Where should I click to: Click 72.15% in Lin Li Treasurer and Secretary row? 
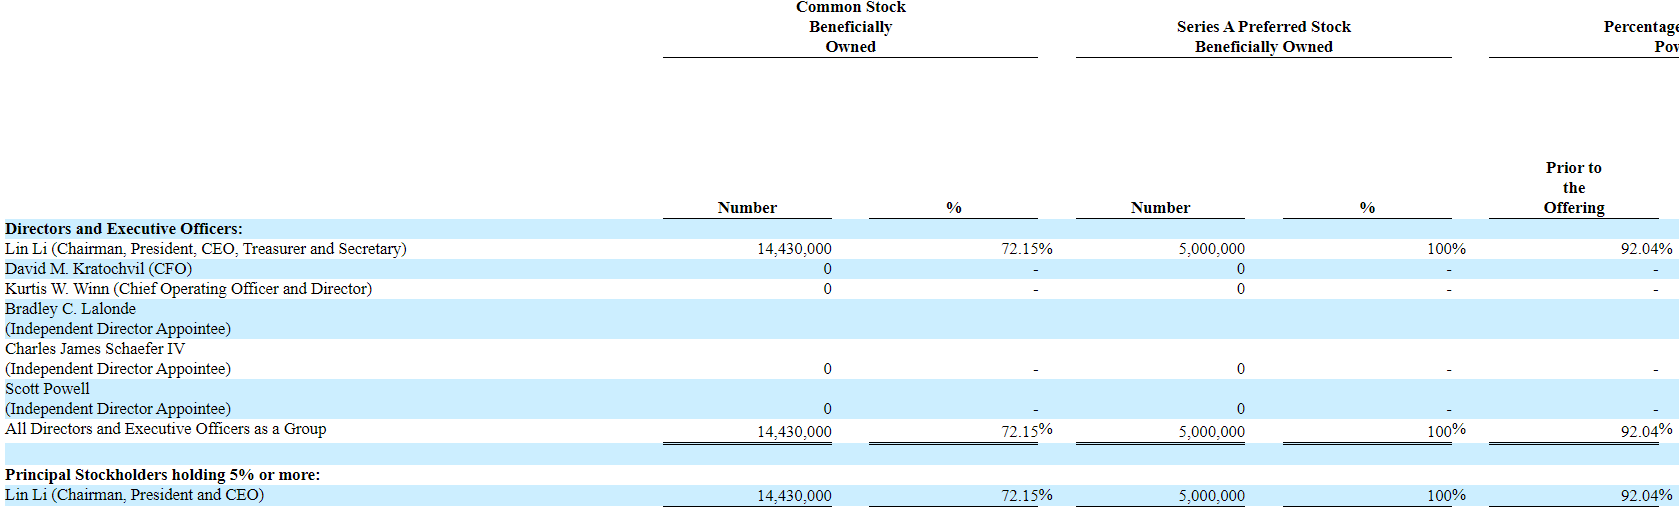click(x=1026, y=249)
